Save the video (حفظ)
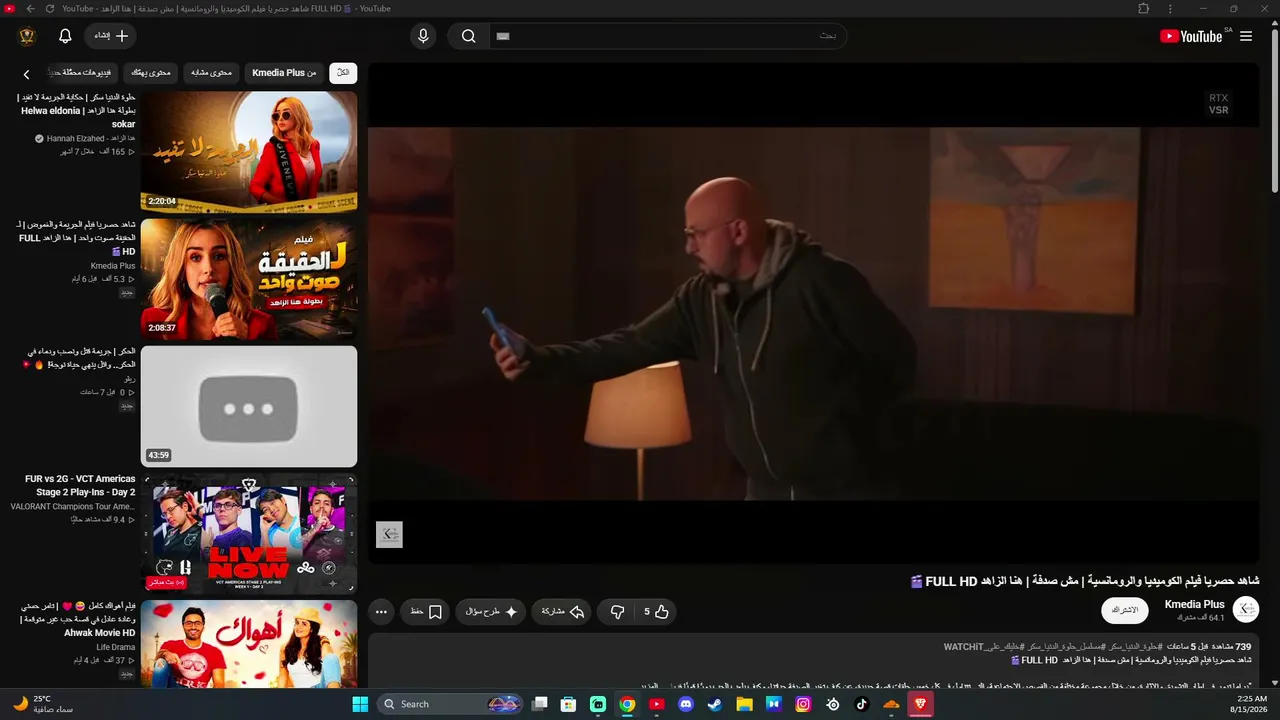The height and width of the screenshot is (720, 1280). click(427, 612)
